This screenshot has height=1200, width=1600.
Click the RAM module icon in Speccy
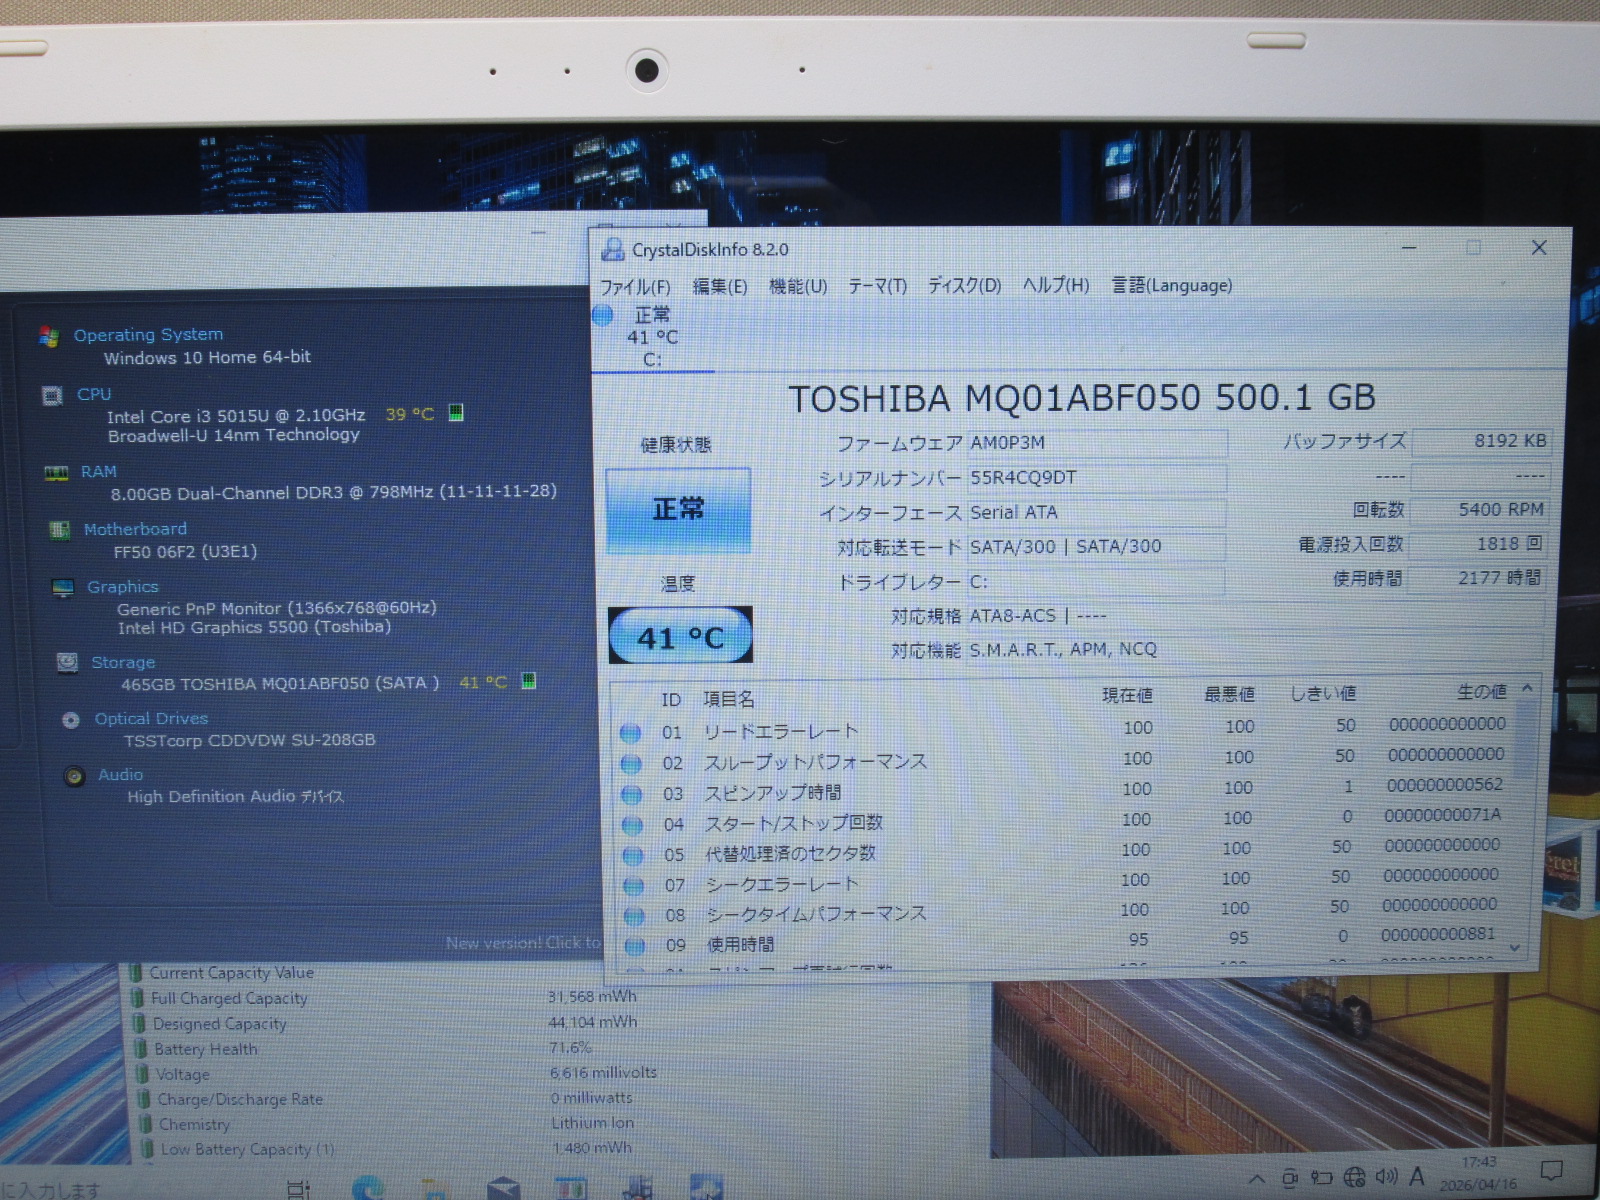56,472
